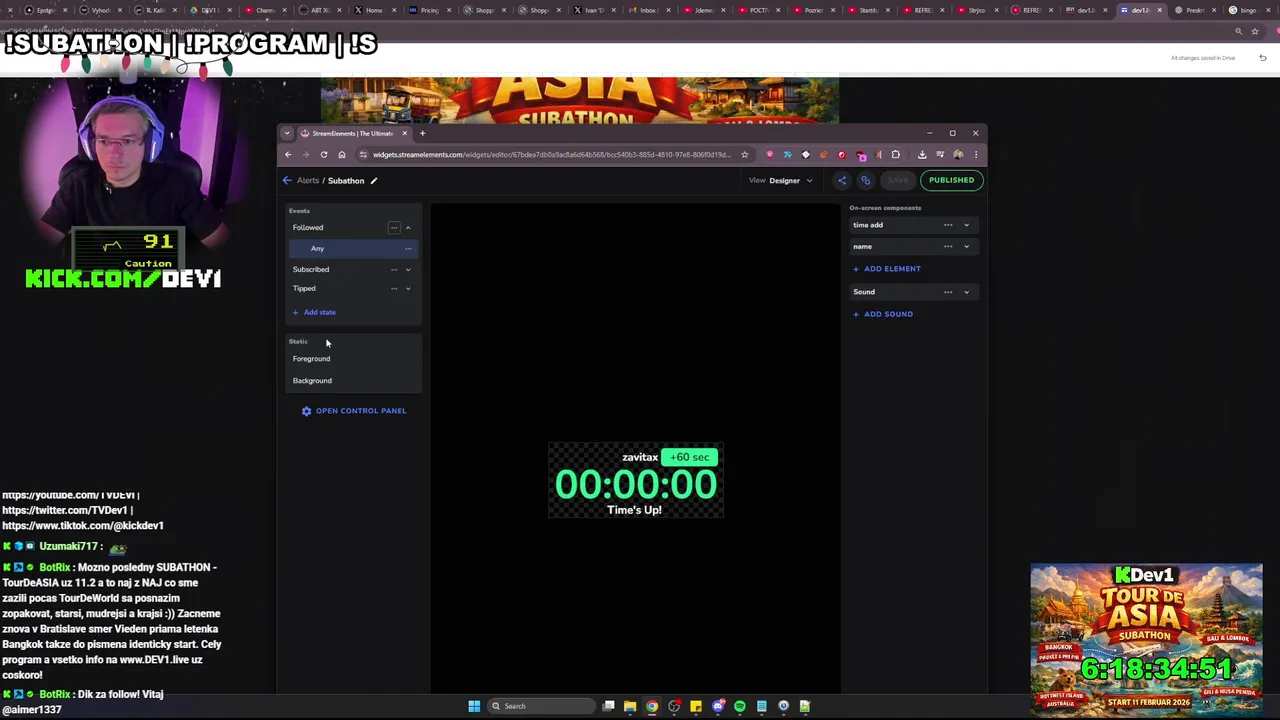
Task: Click Add state
Action: pos(314,313)
